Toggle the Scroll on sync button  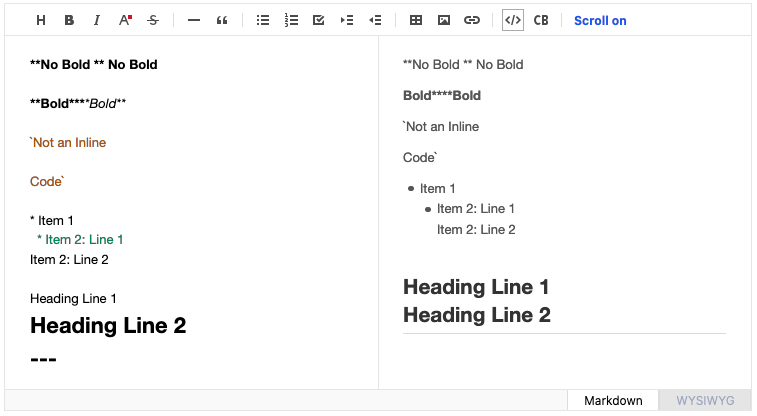coord(600,21)
